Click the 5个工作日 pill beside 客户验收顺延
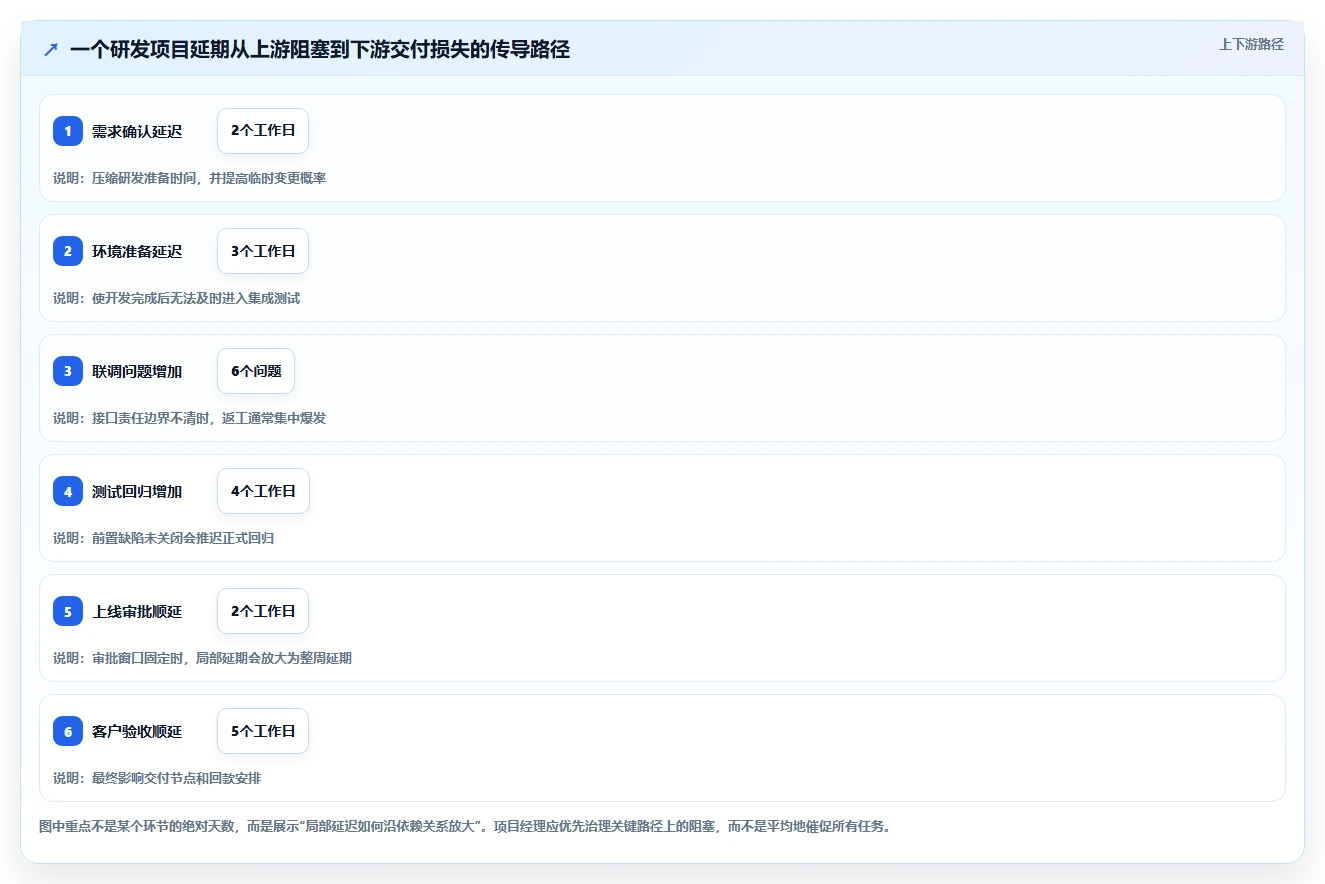 point(263,731)
